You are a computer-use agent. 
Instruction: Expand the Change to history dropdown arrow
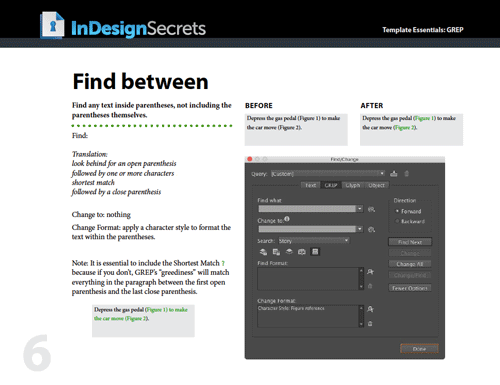click(360, 229)
